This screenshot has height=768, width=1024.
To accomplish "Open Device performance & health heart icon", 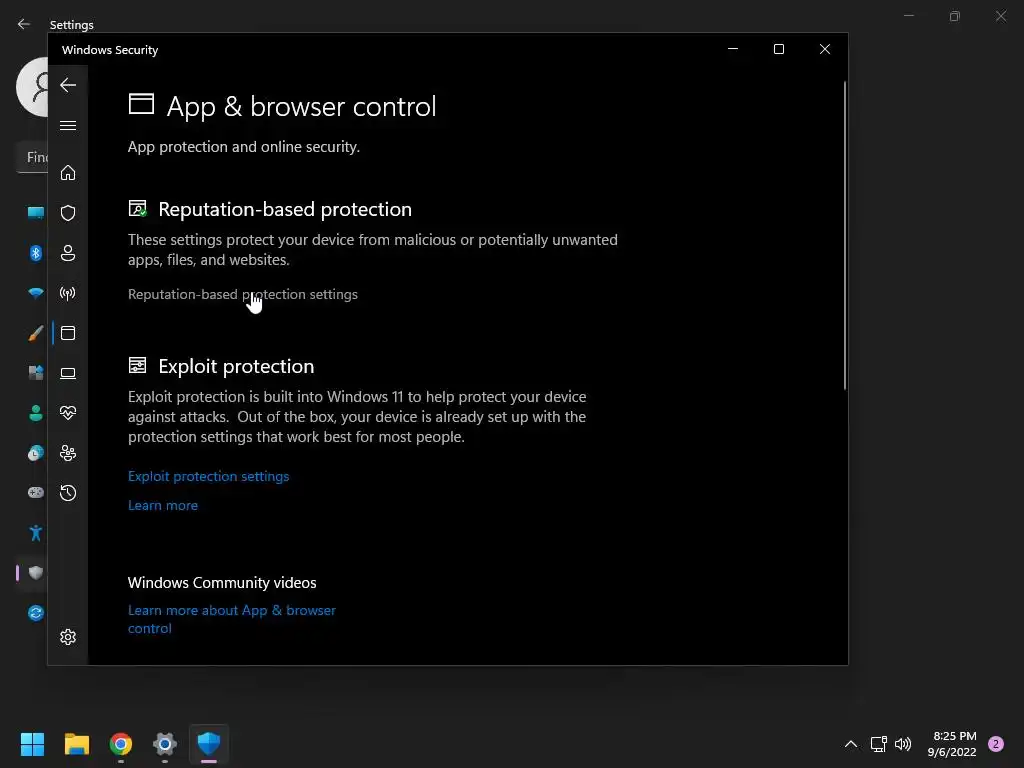I will (68, 413).
